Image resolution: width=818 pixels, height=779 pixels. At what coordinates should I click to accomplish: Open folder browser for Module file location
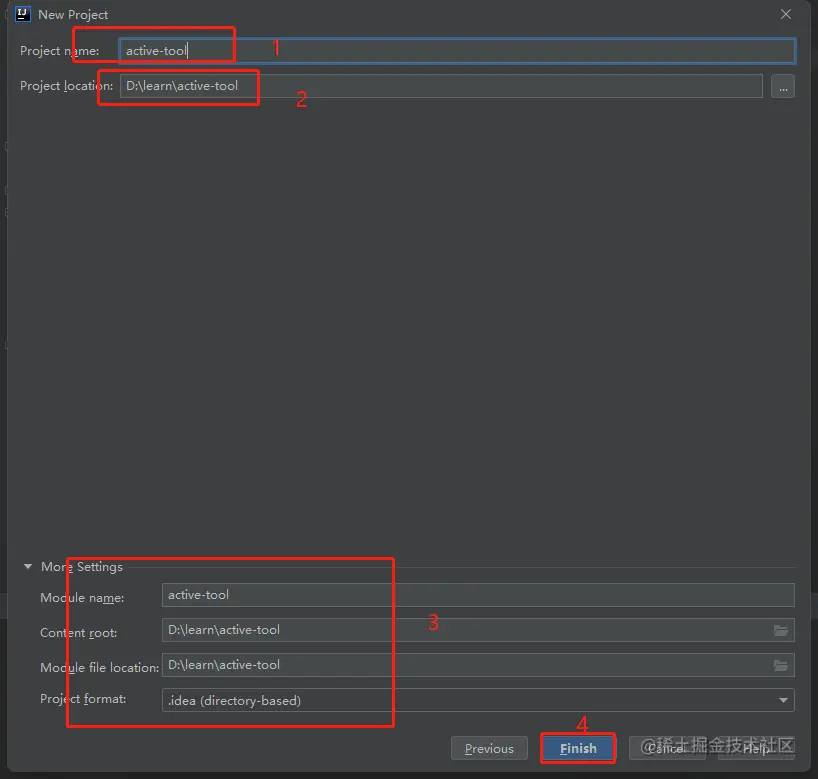click(780, 665)
